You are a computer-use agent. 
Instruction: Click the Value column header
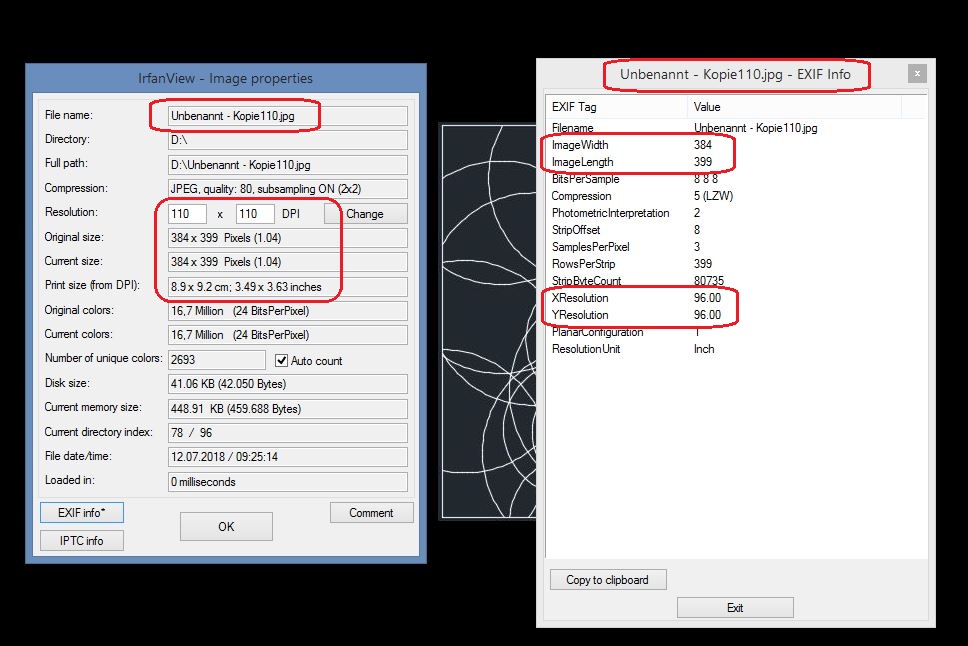[x=795, y=107]
